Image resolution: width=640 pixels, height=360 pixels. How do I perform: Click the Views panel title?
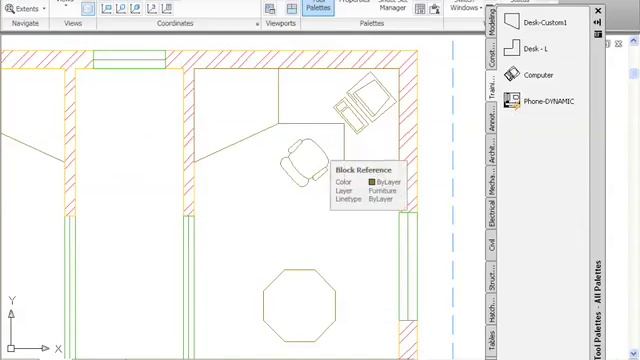click(73, 23)
